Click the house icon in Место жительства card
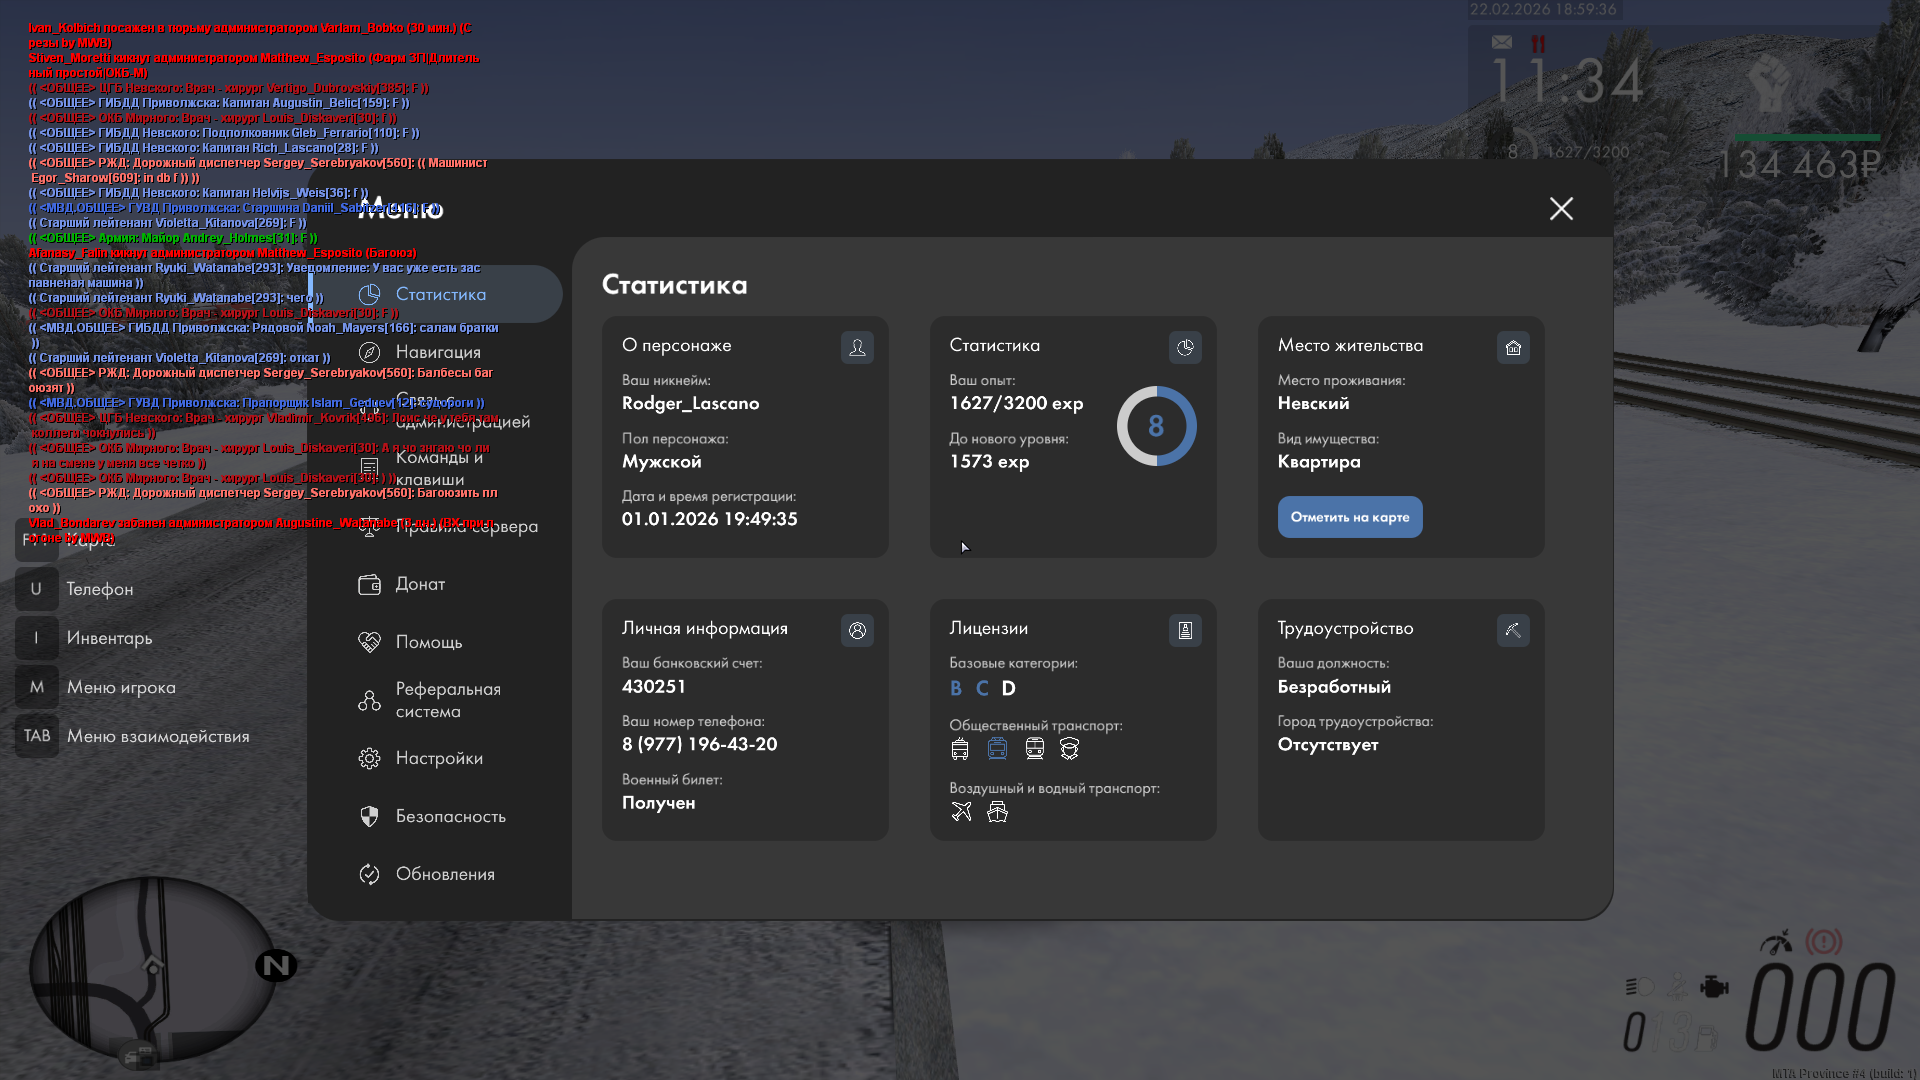This screenshot has height=1080, width=1920. [1513, 348]
